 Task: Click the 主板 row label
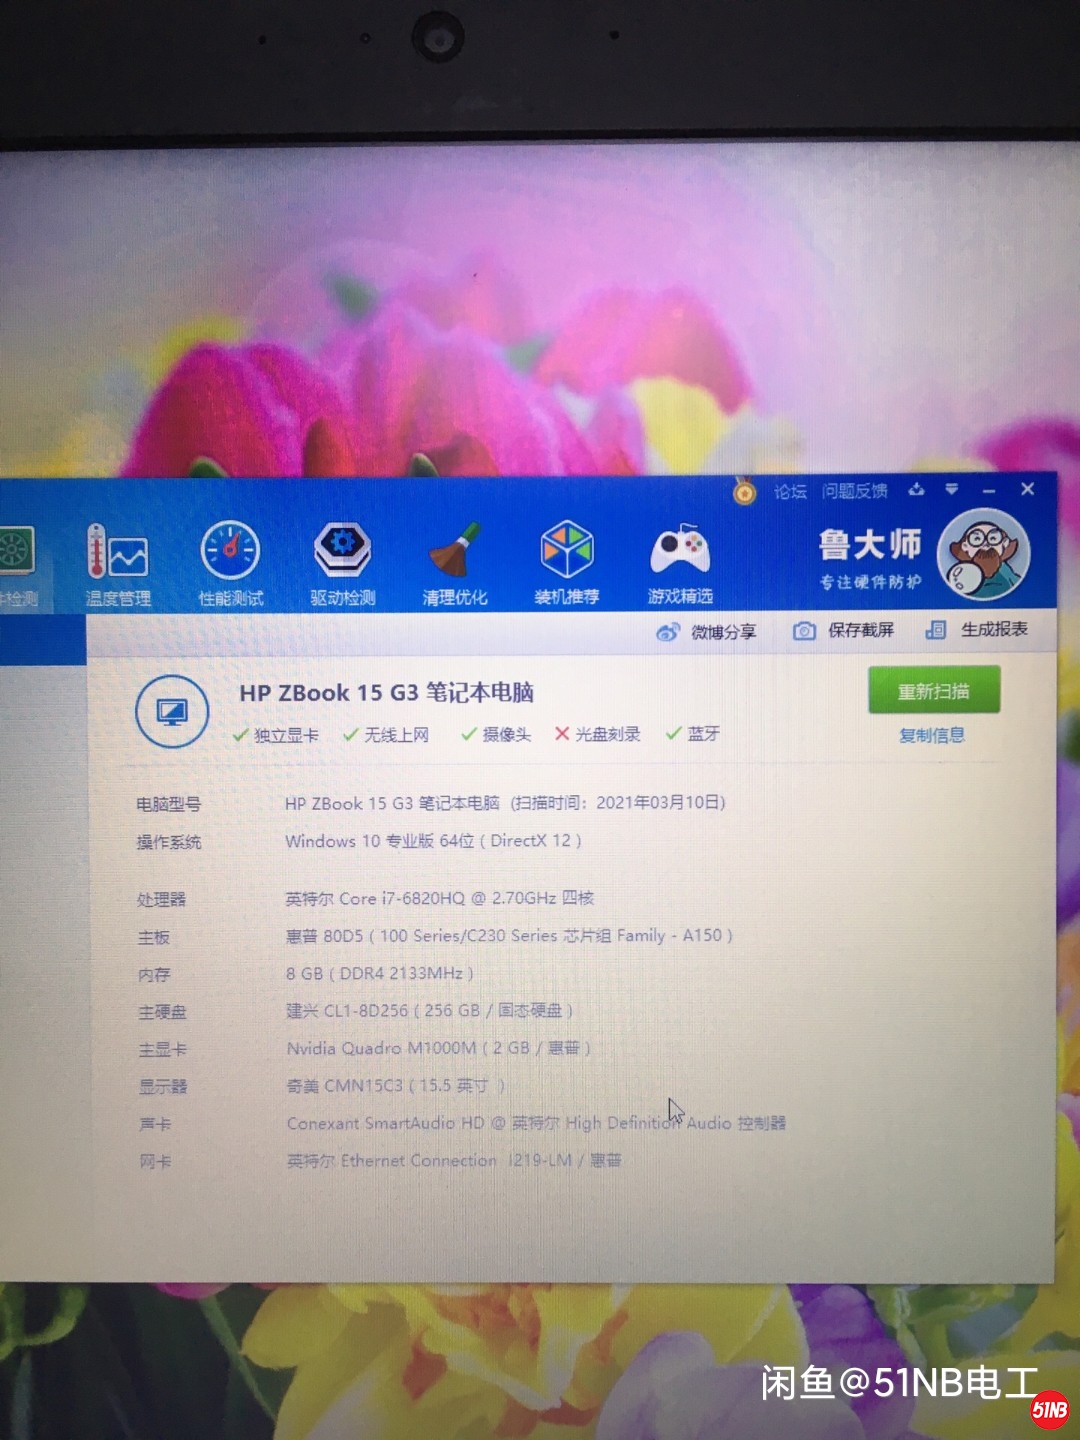pos(154,937)
